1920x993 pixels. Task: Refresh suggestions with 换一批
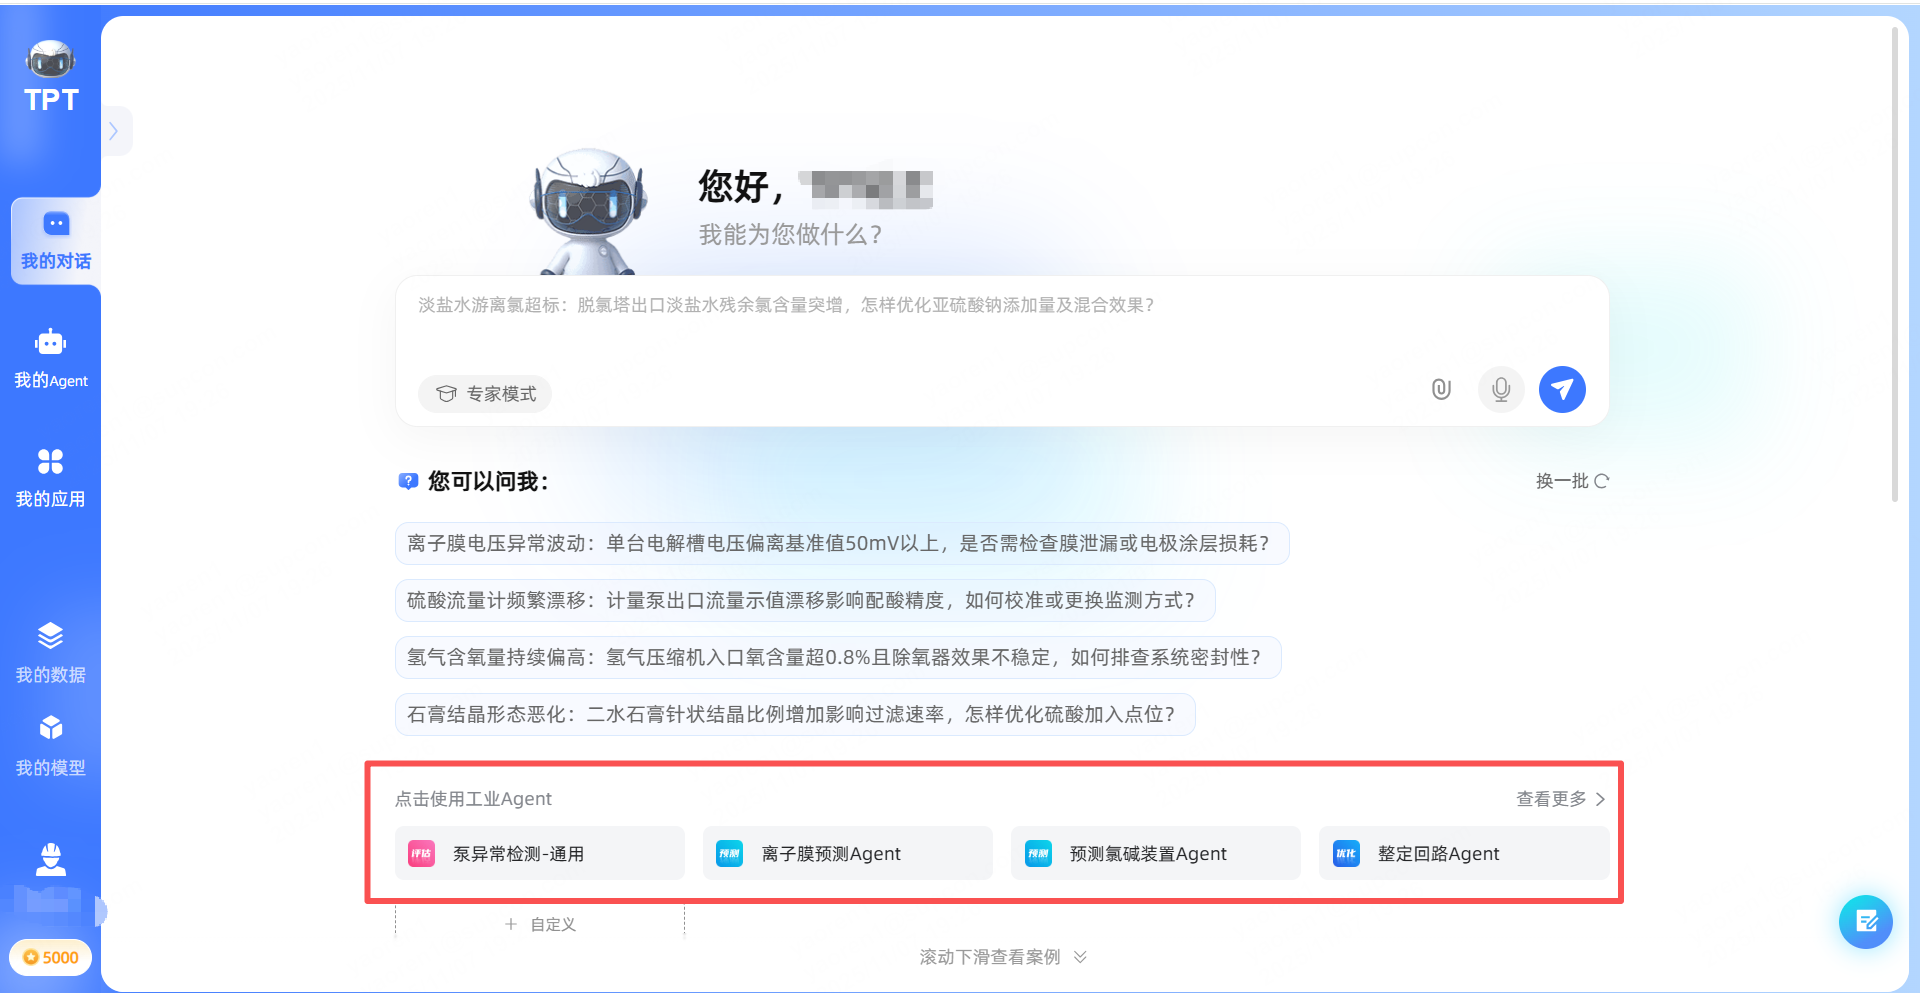(1571, 481)
